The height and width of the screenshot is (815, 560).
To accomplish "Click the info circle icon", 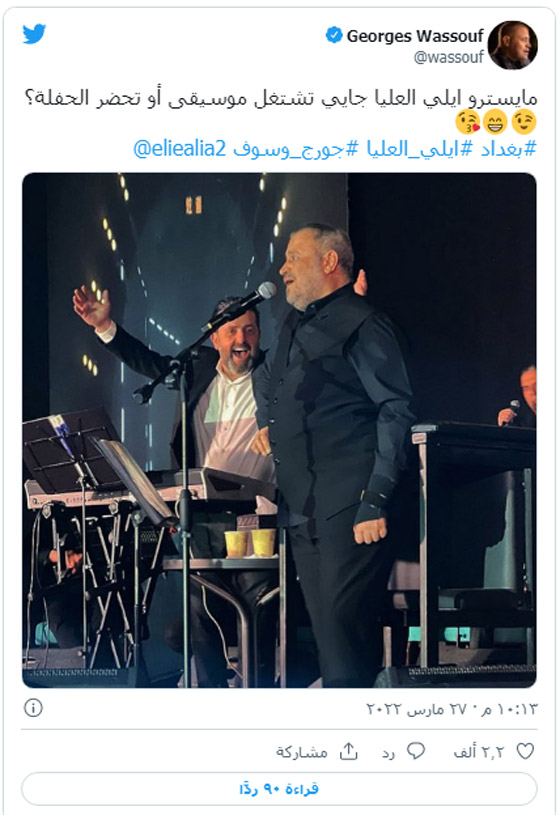I will click(33, 708).
